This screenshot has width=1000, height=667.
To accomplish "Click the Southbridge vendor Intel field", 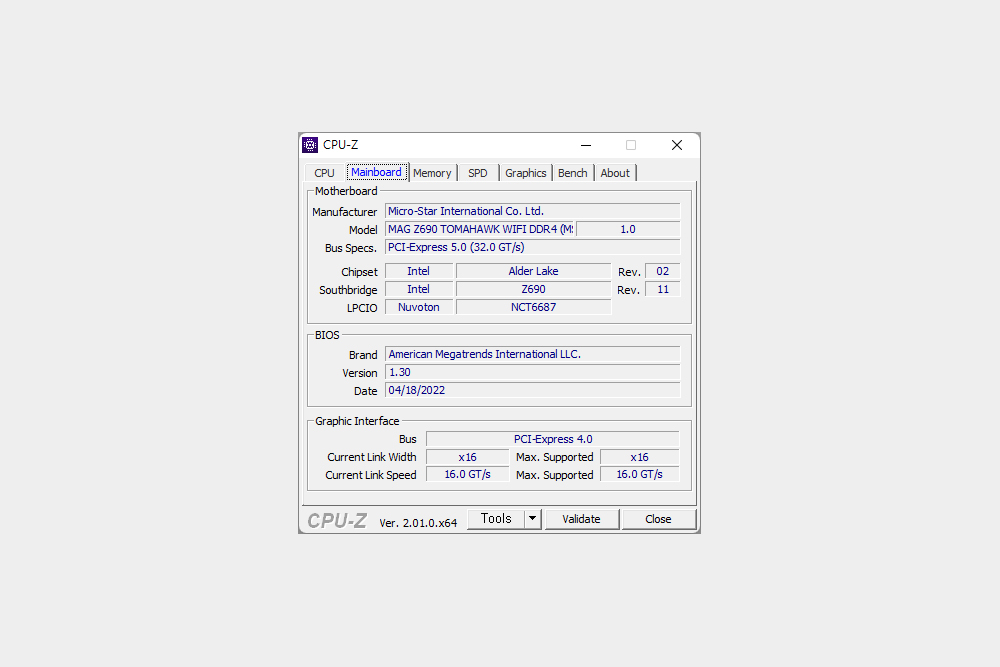I will click(419, 289).
